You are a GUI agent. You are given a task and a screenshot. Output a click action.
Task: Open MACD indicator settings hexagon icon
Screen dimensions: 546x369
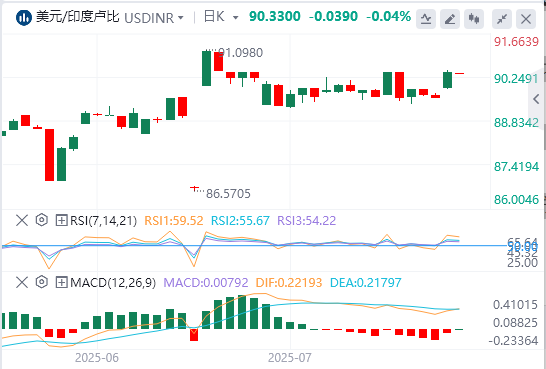click(x=41, y=282)
